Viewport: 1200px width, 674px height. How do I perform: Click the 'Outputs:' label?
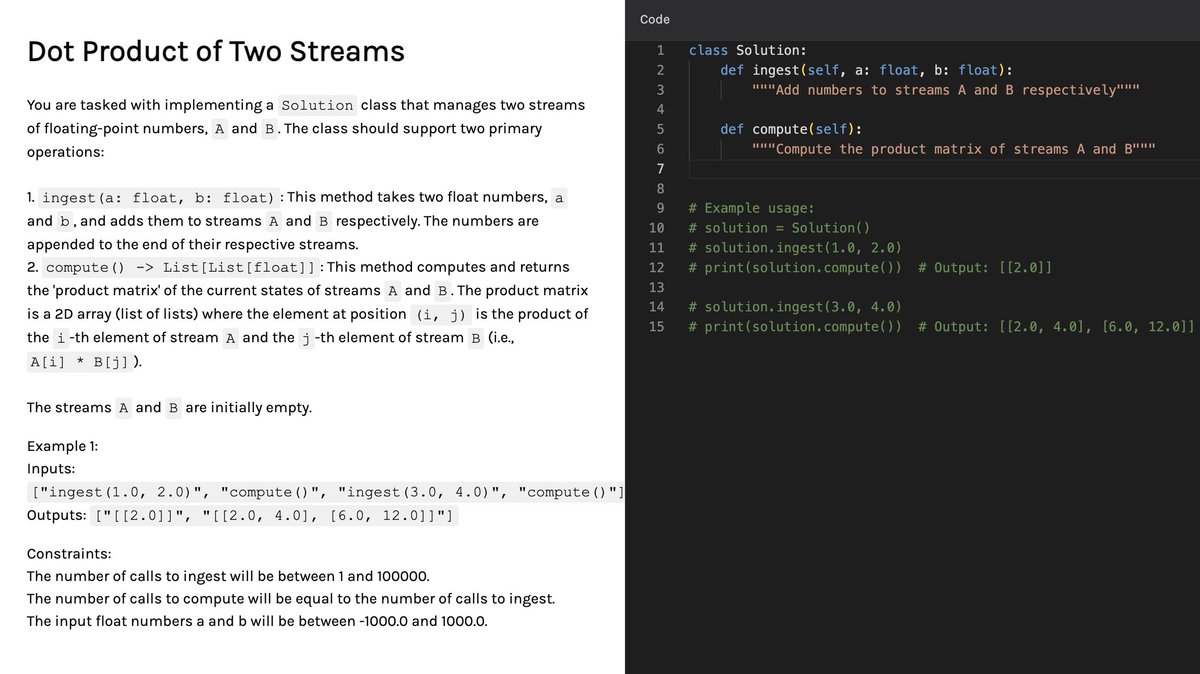56,516
